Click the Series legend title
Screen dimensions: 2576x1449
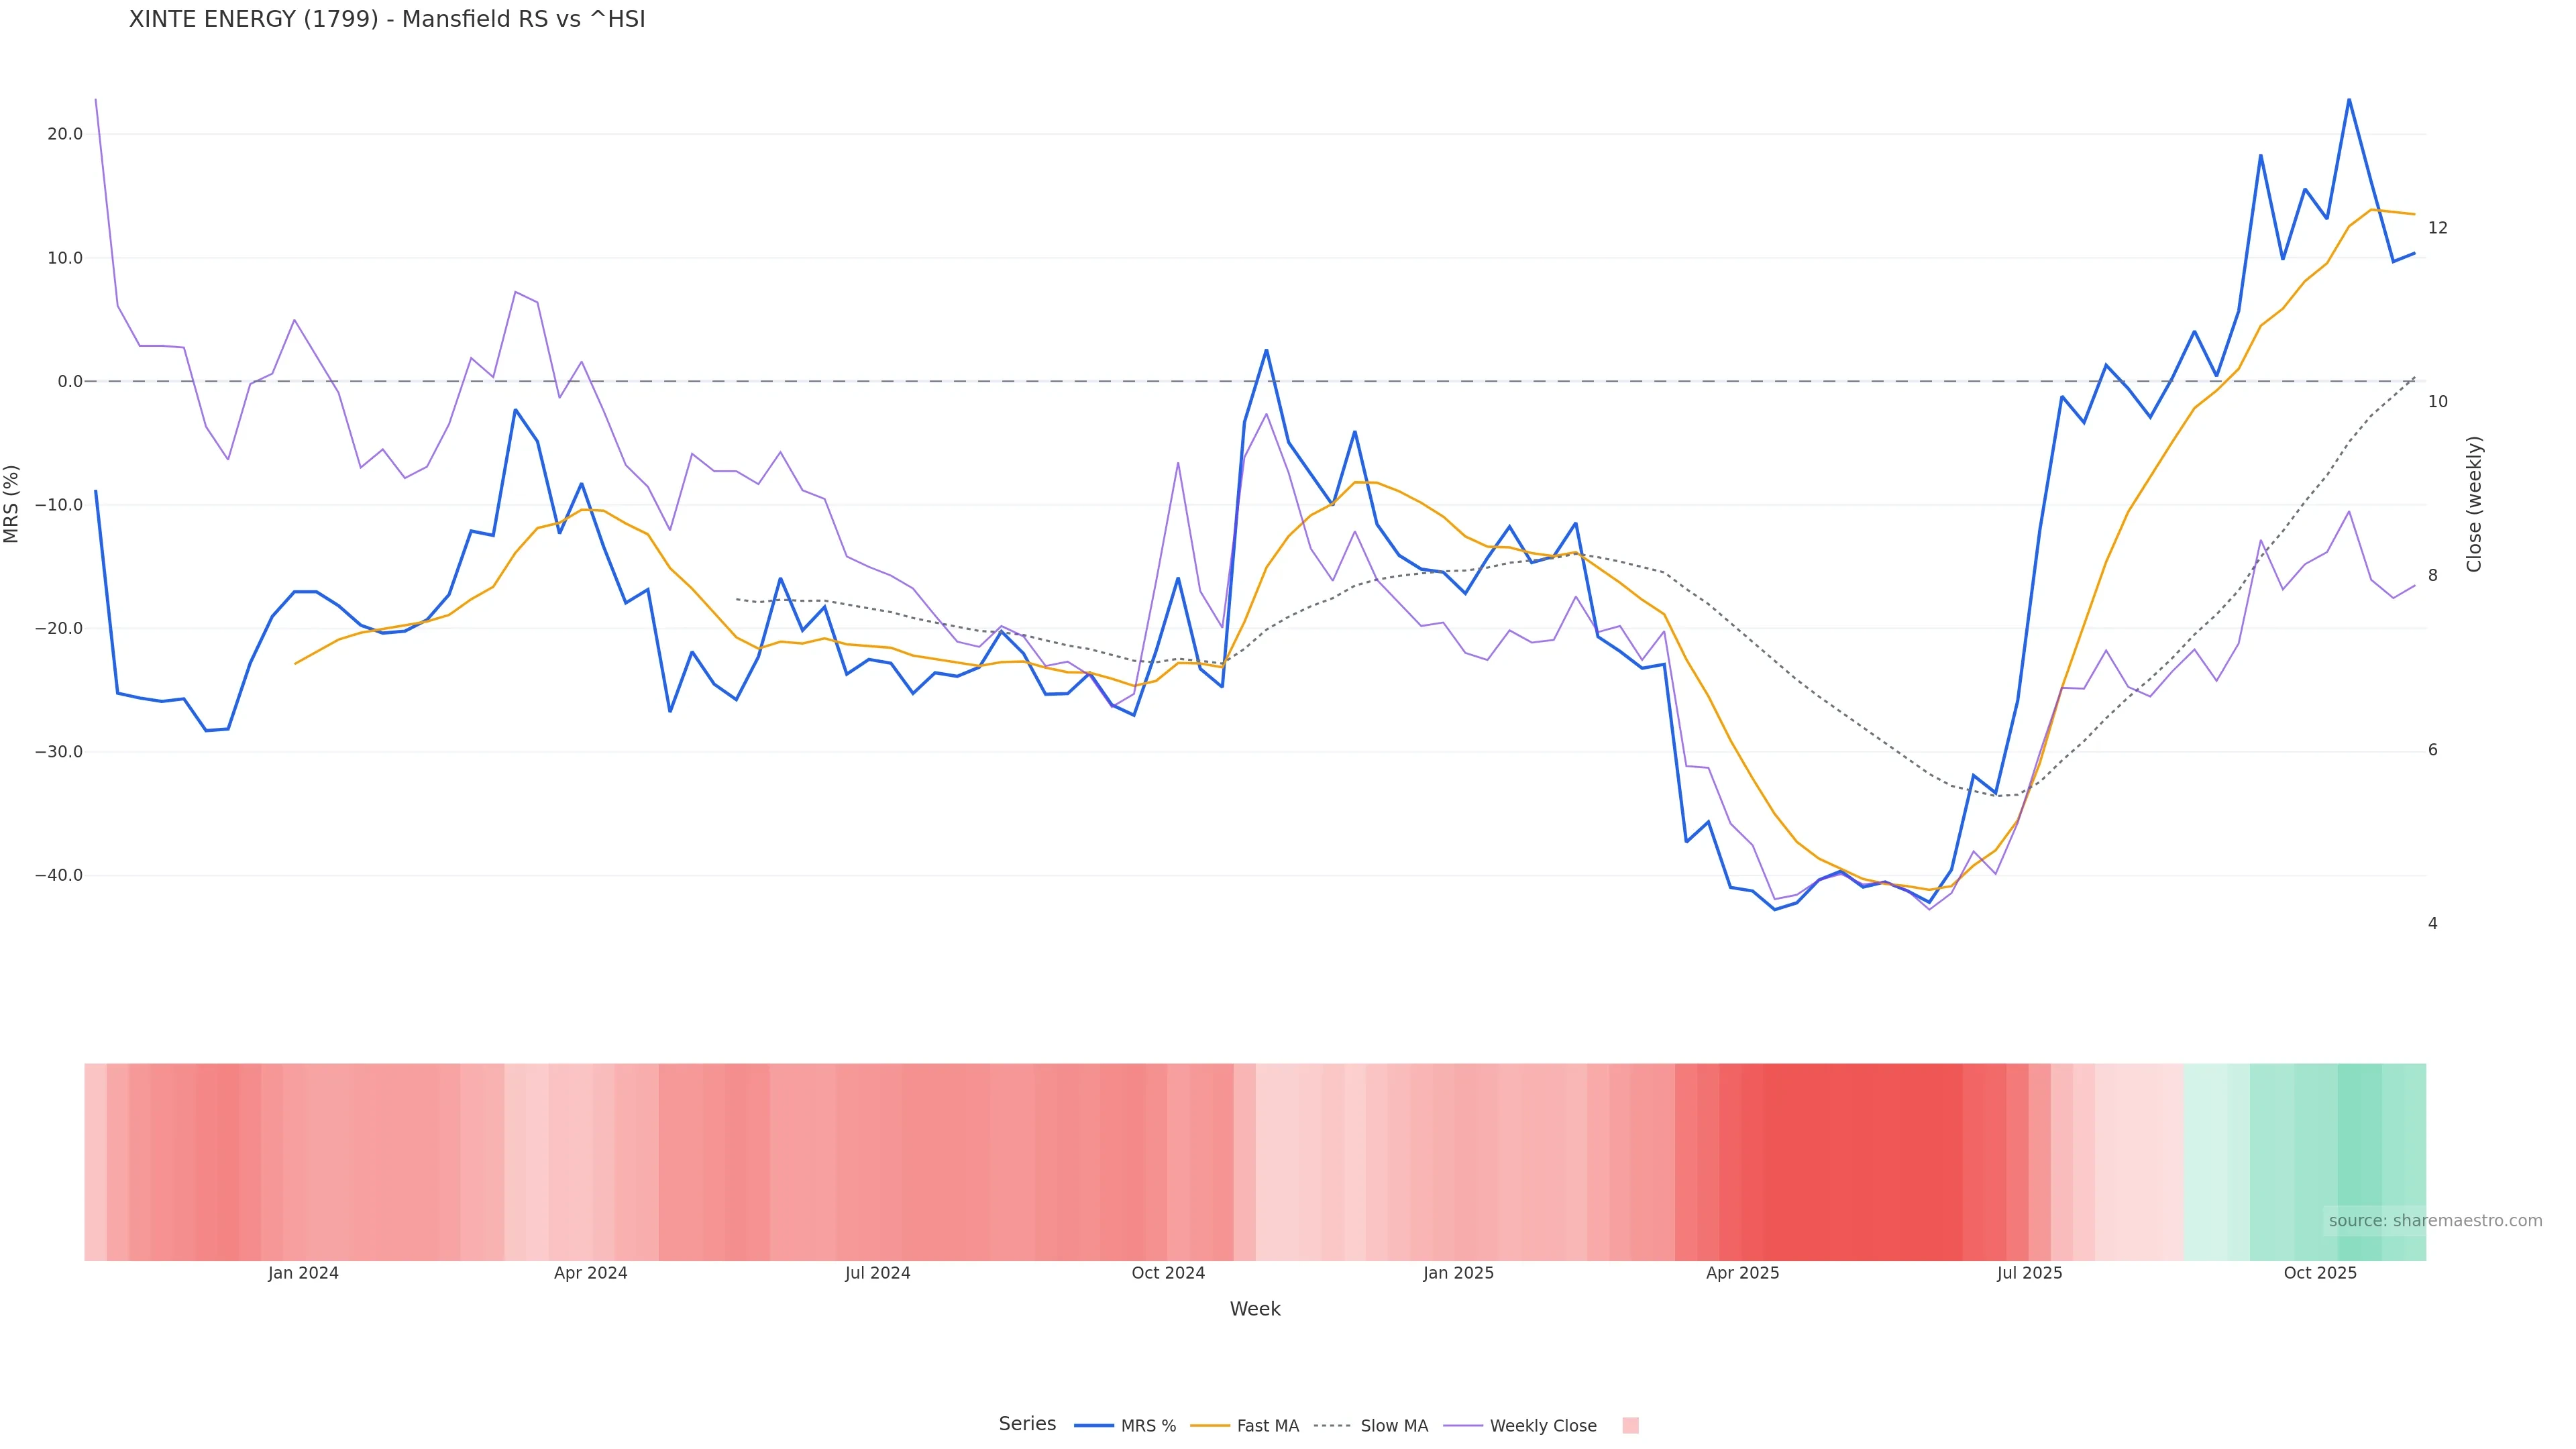pyautogui.click(x=1027, y=1423)
